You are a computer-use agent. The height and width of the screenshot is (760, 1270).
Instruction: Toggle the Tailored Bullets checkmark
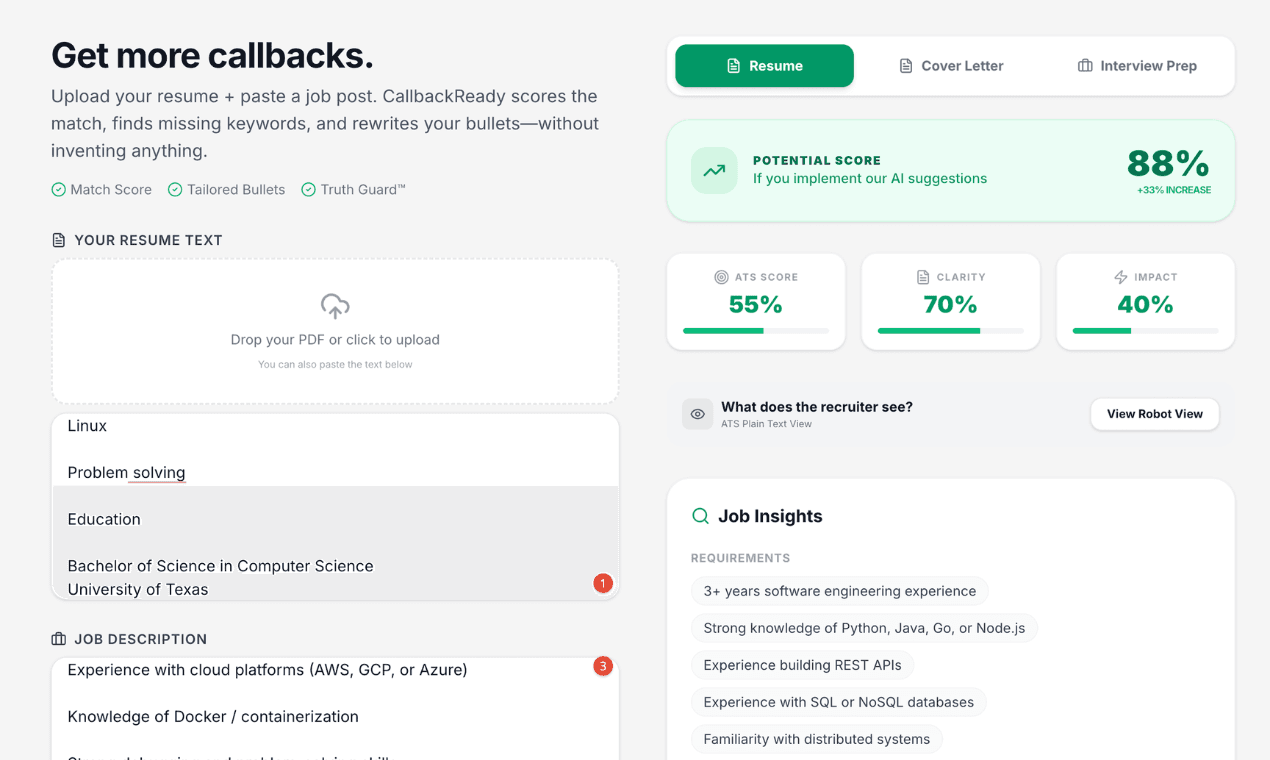[x=174, y=189]
